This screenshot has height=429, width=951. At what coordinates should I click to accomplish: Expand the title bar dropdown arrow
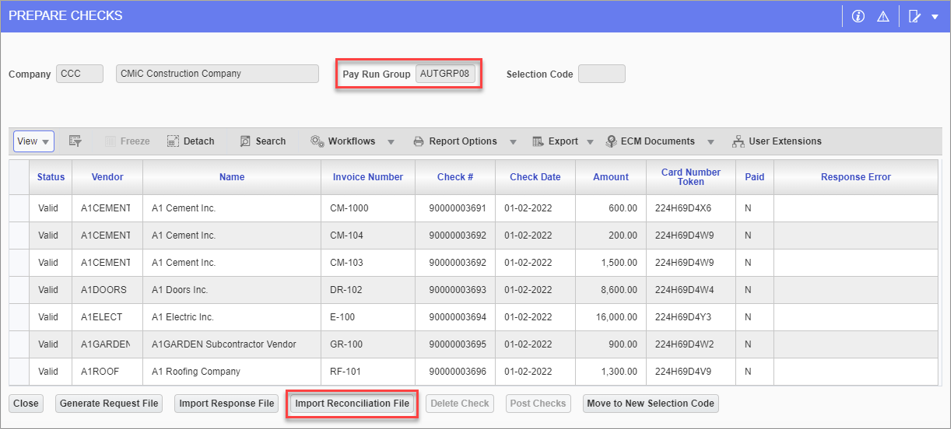pos(934,17)
